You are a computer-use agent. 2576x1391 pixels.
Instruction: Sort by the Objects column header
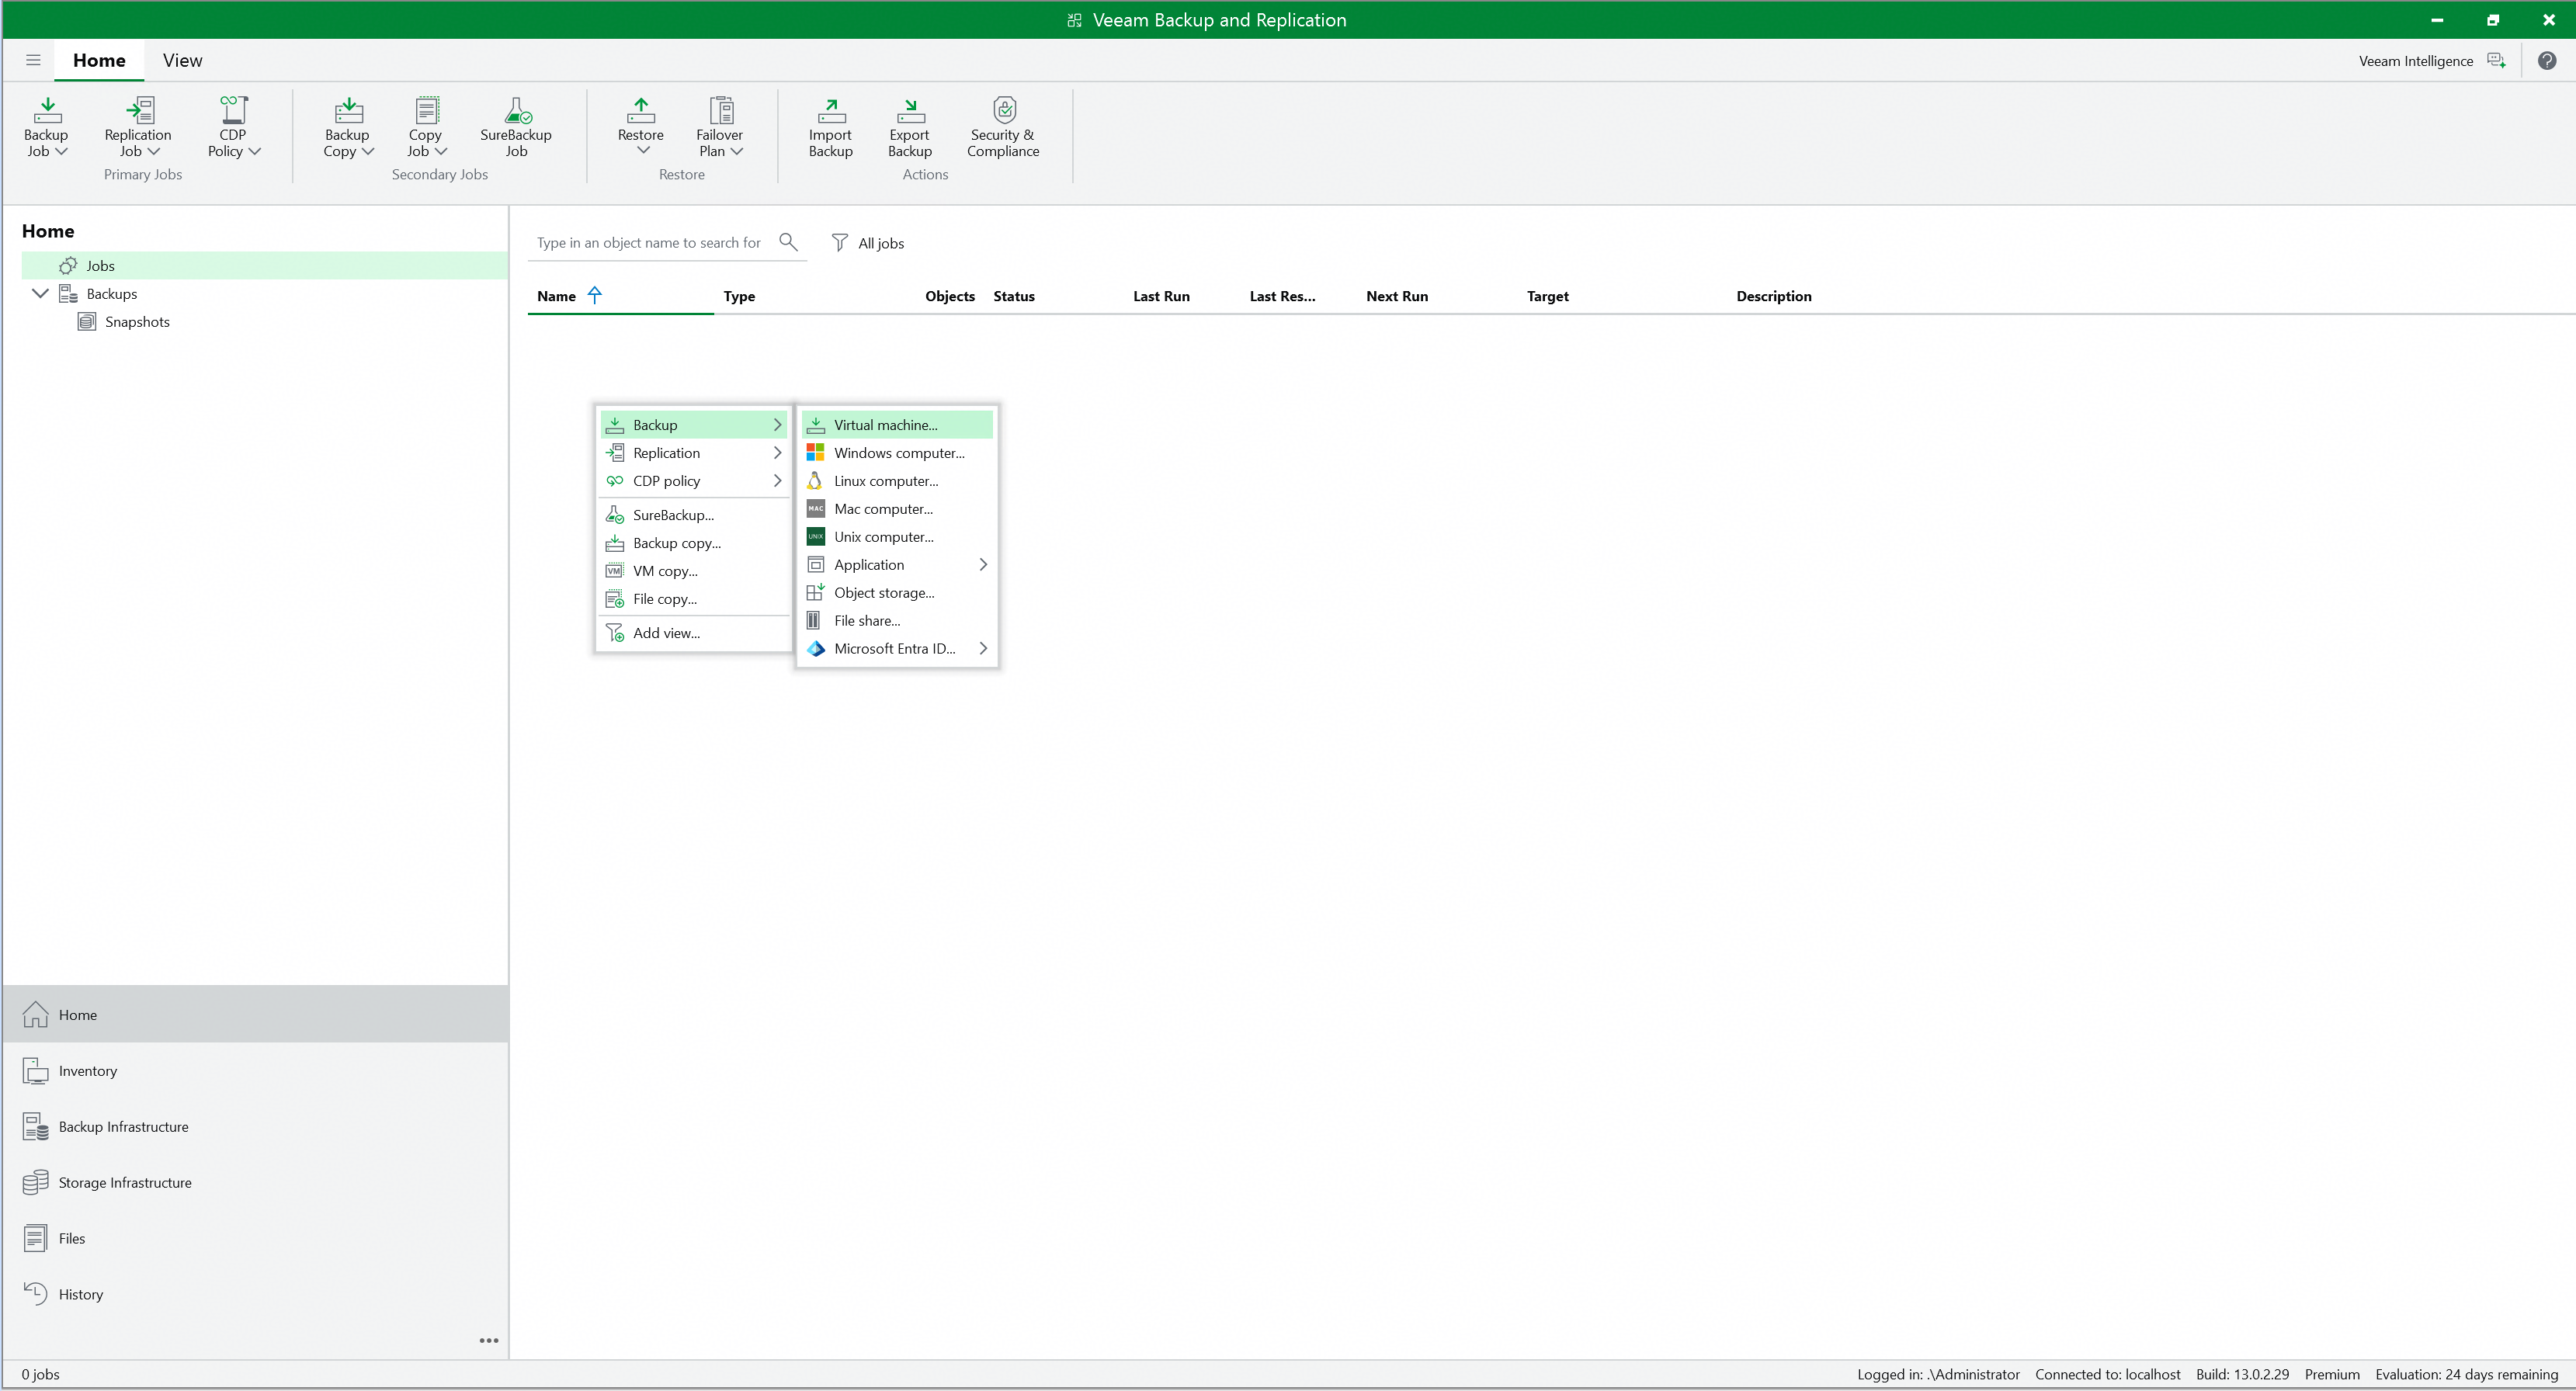click(x=950, y=296)
